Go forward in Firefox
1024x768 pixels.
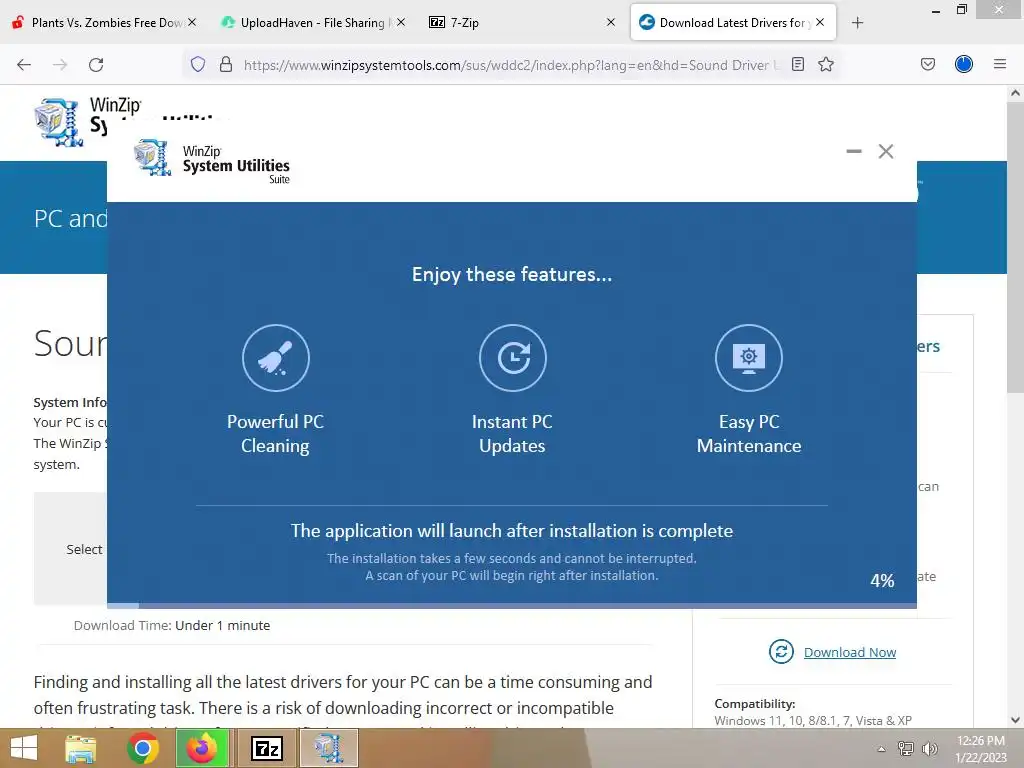(60, 64)
